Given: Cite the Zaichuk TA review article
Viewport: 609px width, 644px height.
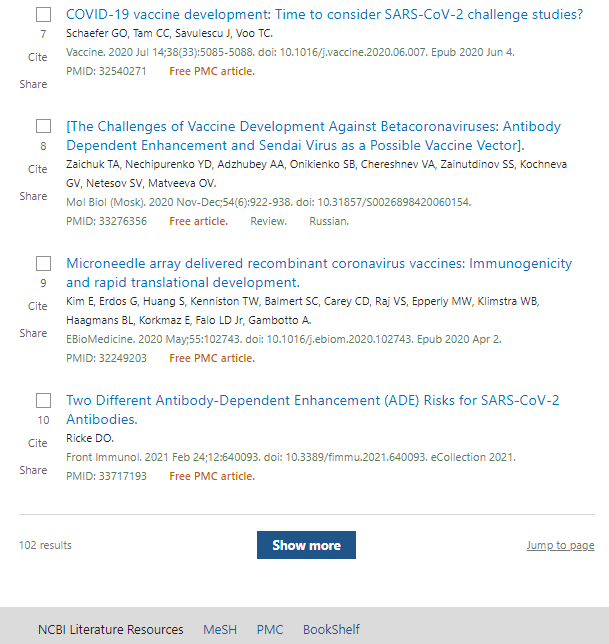Looking at the screenshot, I should coord(37,169).
